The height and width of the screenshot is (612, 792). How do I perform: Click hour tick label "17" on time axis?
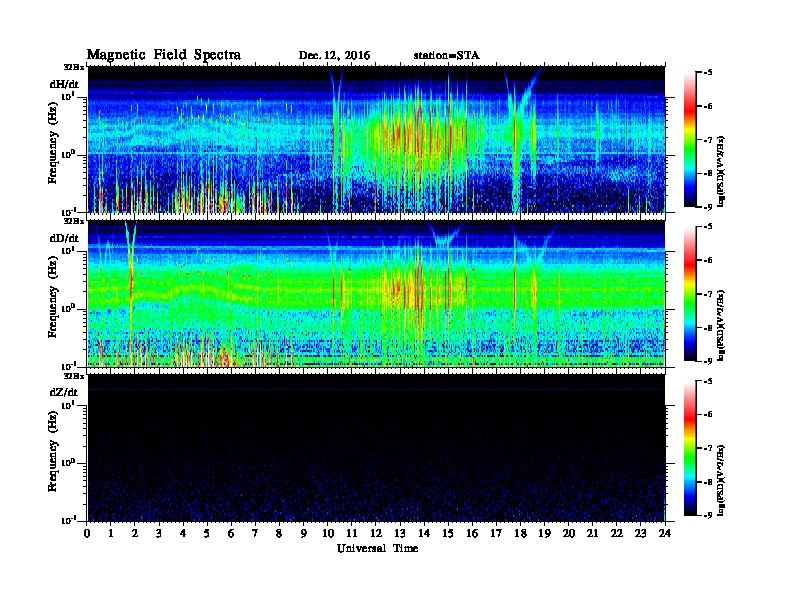click(x=496, y=533)
